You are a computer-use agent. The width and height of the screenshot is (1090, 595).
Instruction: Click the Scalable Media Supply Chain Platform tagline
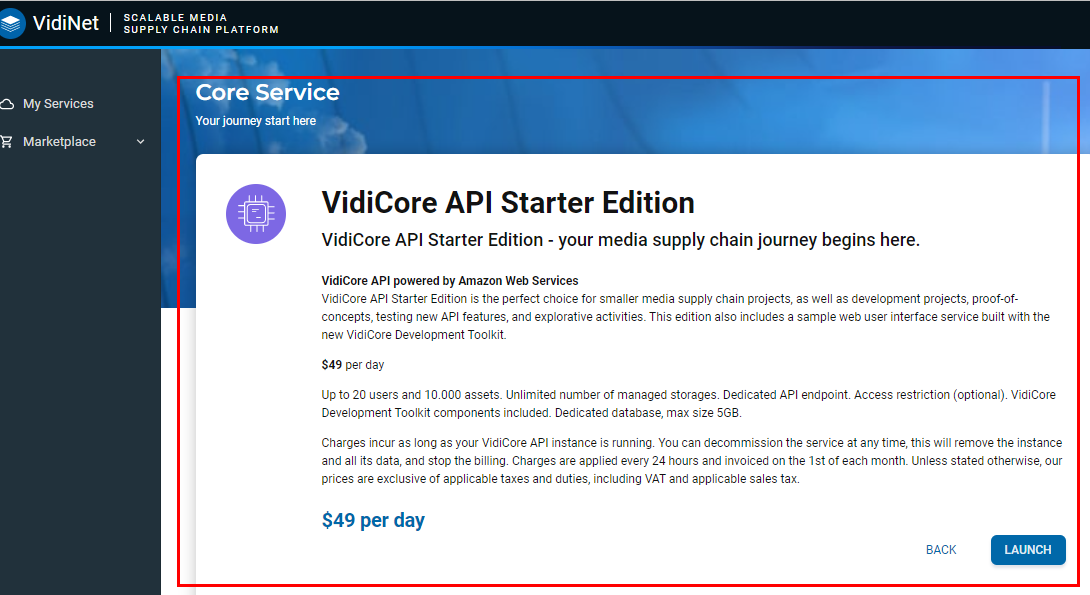pos(201,24)
